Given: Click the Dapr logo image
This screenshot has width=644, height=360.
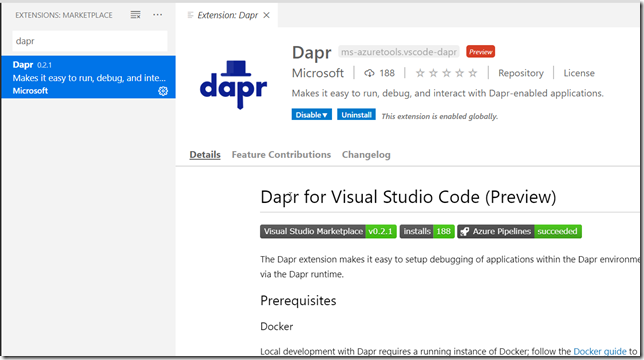Looking at the screenshot, I should pos(234,85).
